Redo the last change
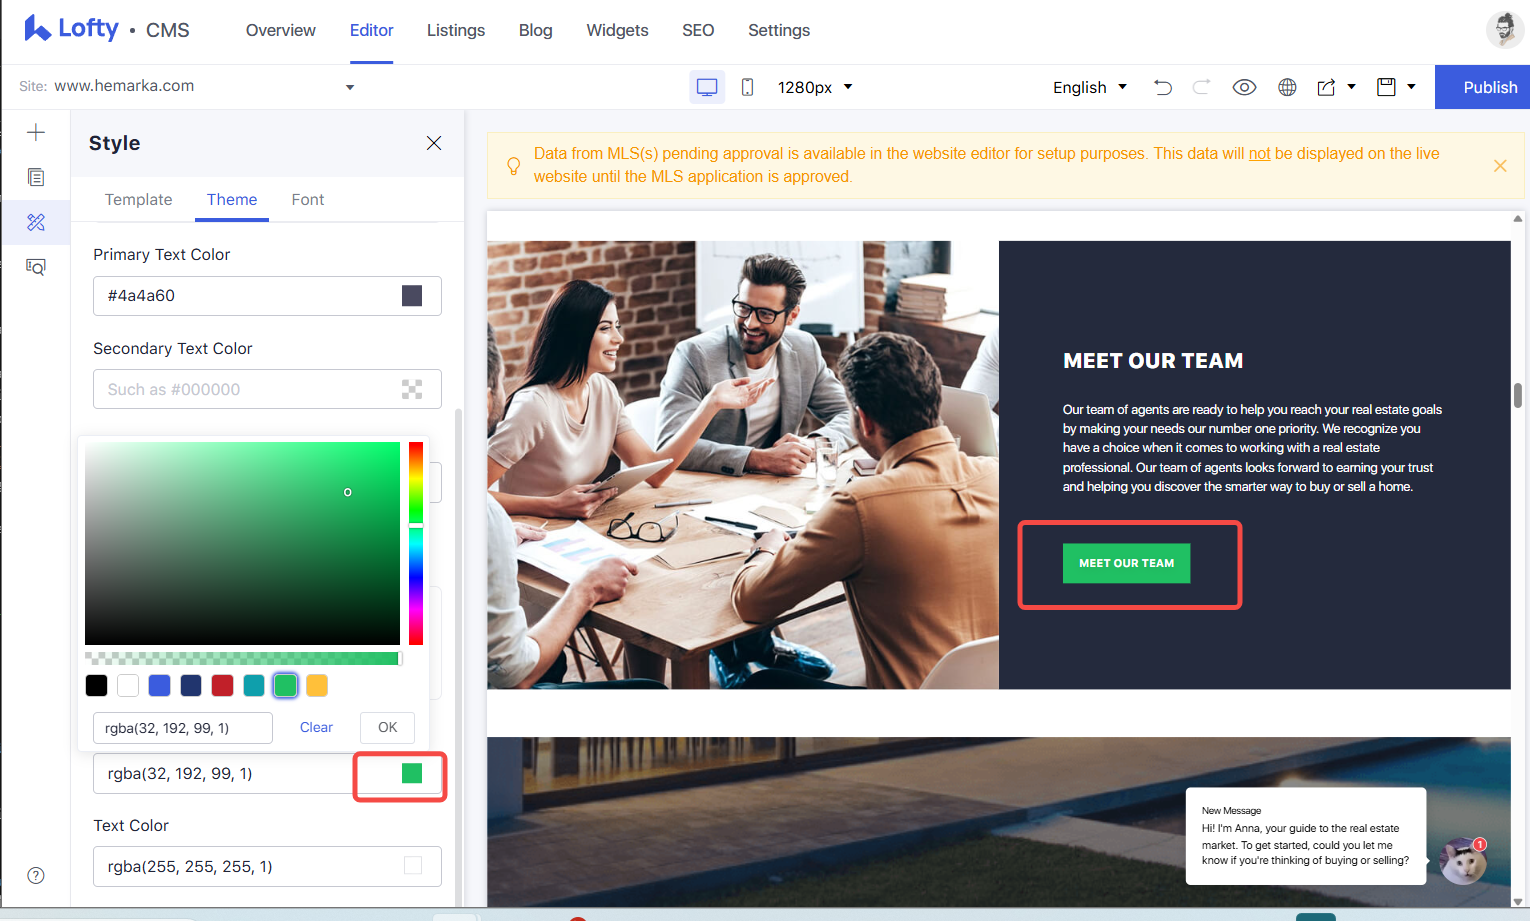1530x921 pixels. coord(1201,87)
